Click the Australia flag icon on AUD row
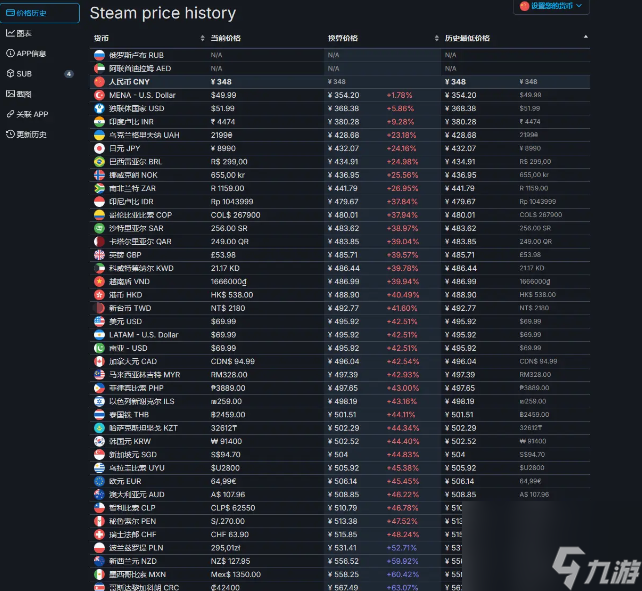Viewport: 642px width, 591px height. point(99,494)
